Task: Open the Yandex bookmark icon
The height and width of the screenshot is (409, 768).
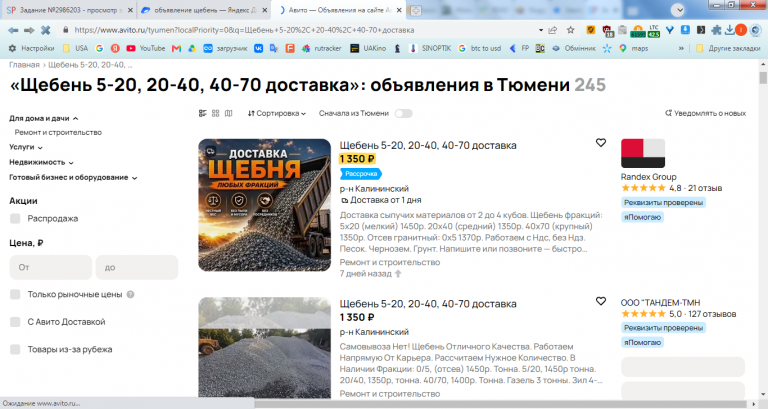Action: click(x=115, y=48)
